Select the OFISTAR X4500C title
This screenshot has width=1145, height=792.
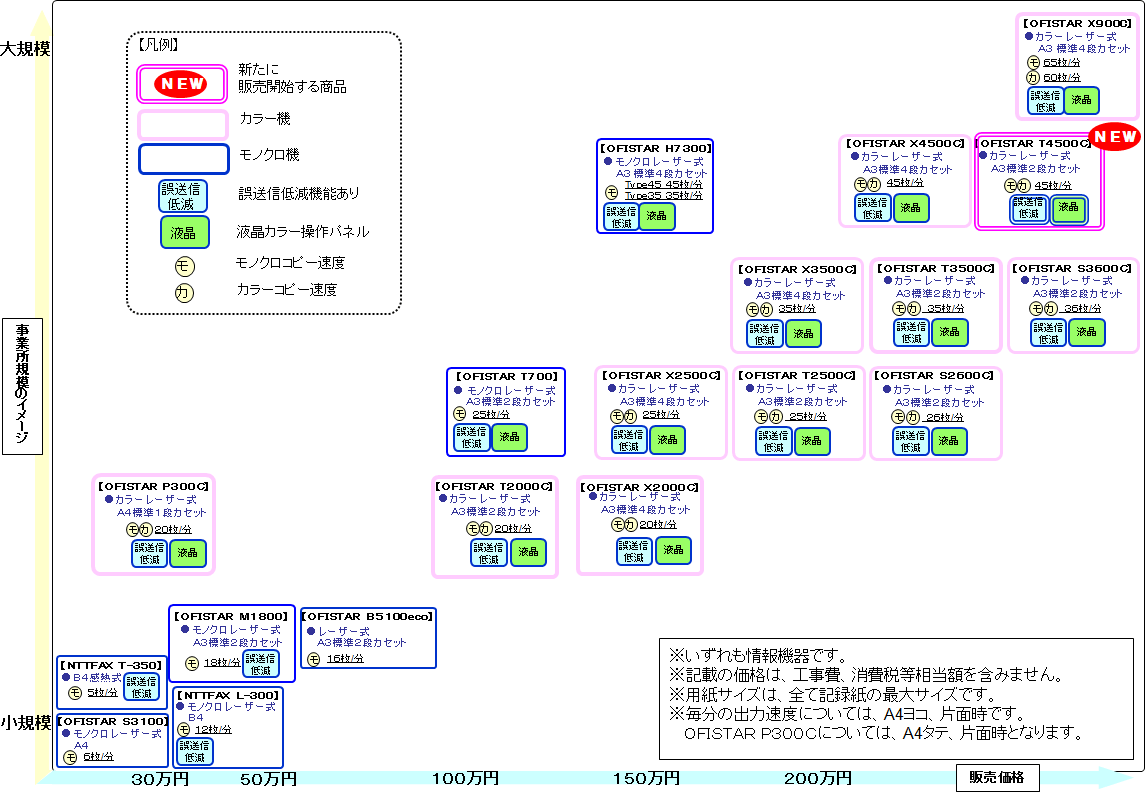click(x=905, y=144)
